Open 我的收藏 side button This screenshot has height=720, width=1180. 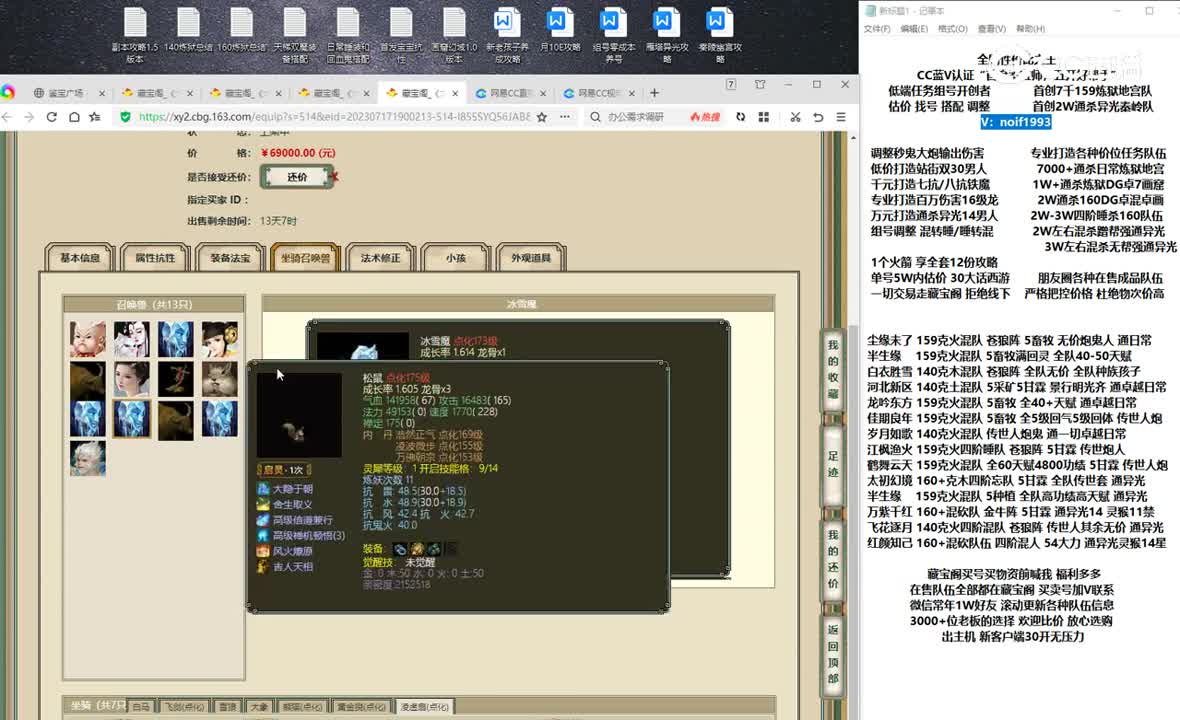click(x=832, y=369)
